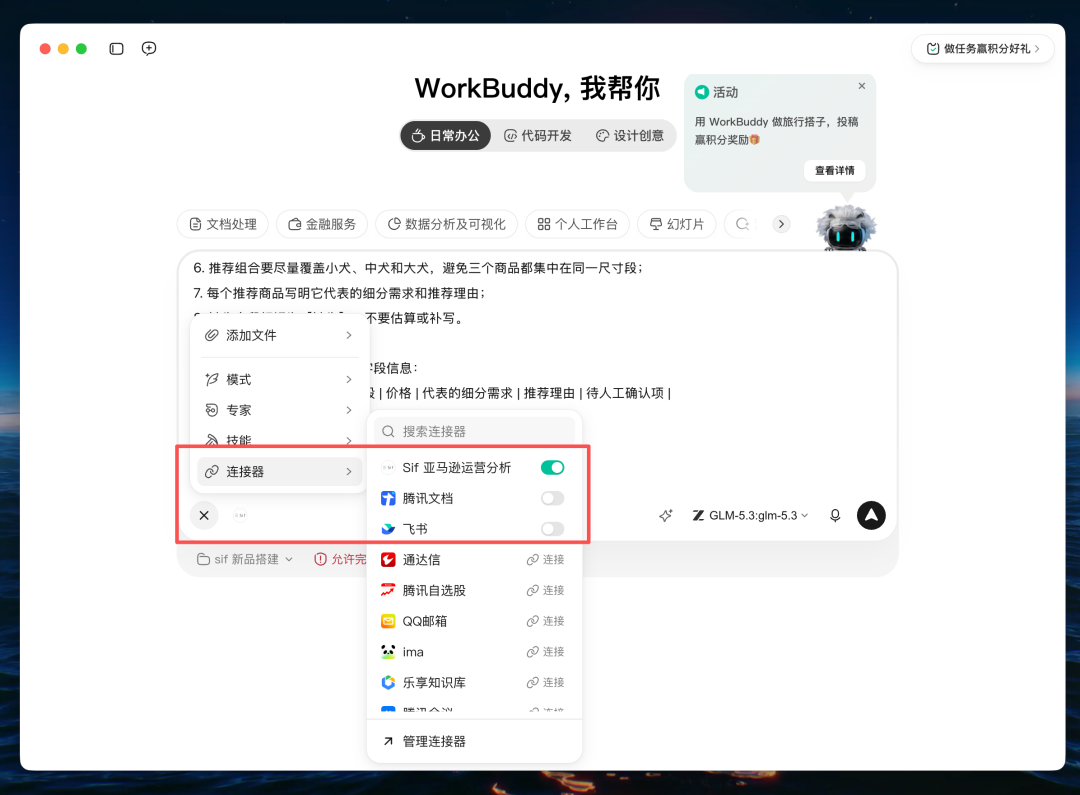Click the ima panda icon
Viewport: 1080px width, 795px height.
click(x=388, y=652)
